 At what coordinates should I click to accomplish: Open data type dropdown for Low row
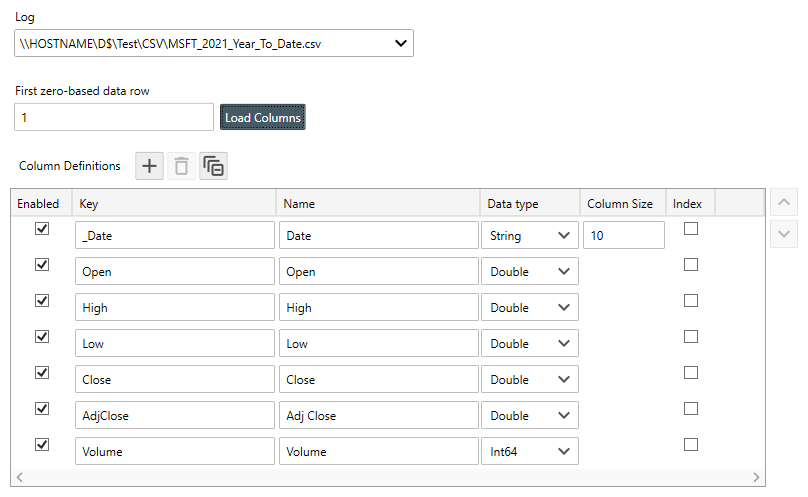pos(530,343)
